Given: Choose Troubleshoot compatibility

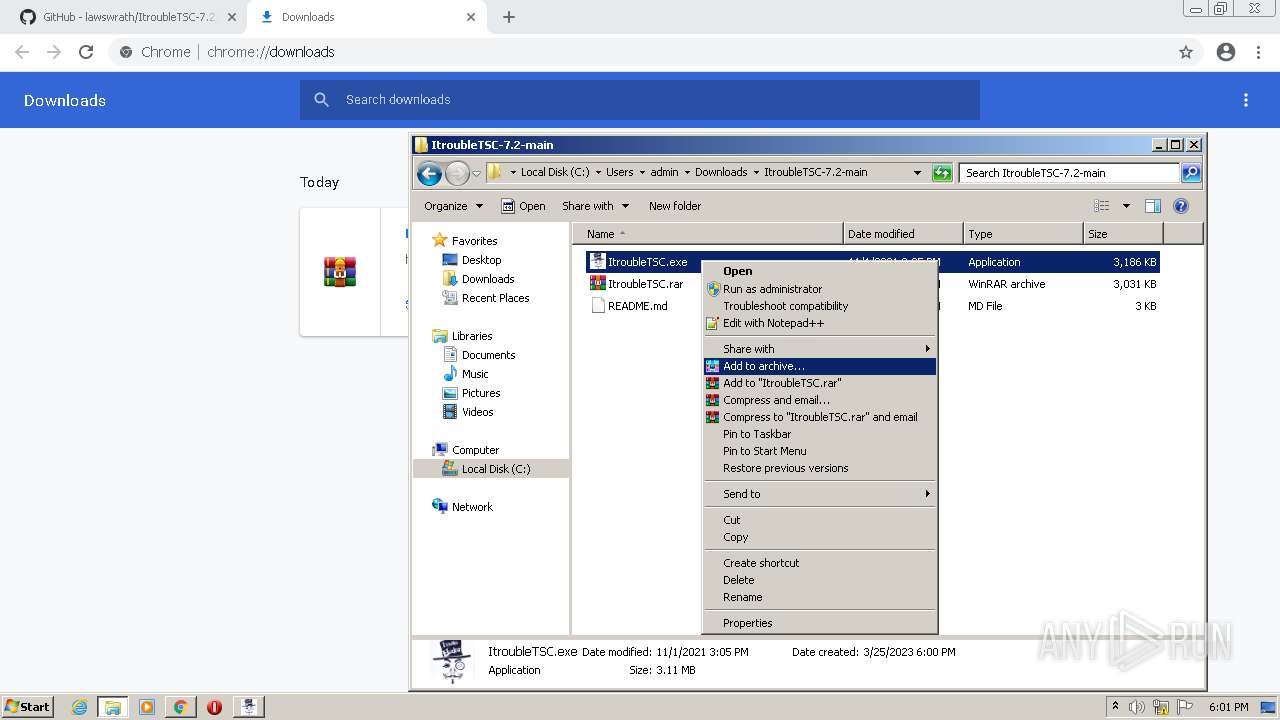Looking at the screenshot, I should point(820,306).
